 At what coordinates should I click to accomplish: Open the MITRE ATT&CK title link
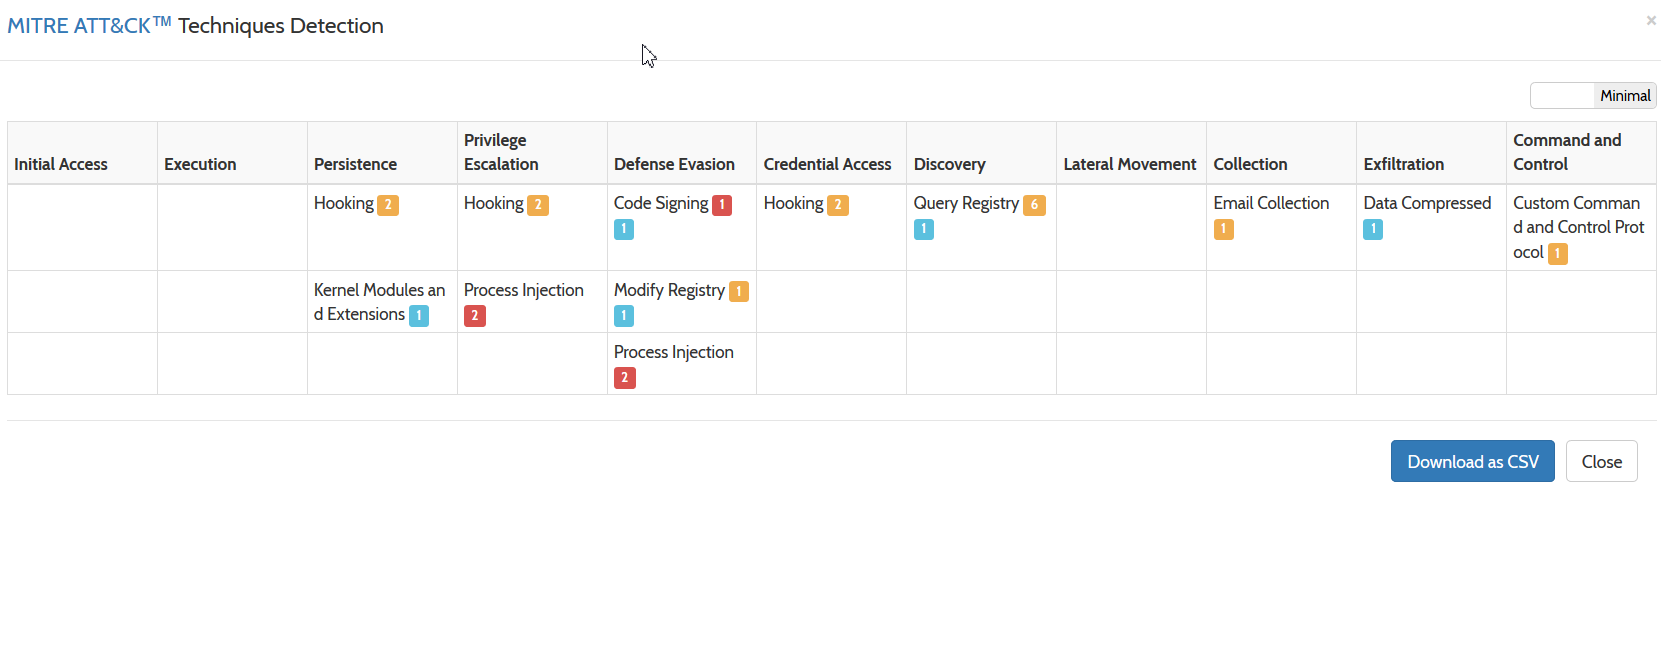tap(89, 26)
